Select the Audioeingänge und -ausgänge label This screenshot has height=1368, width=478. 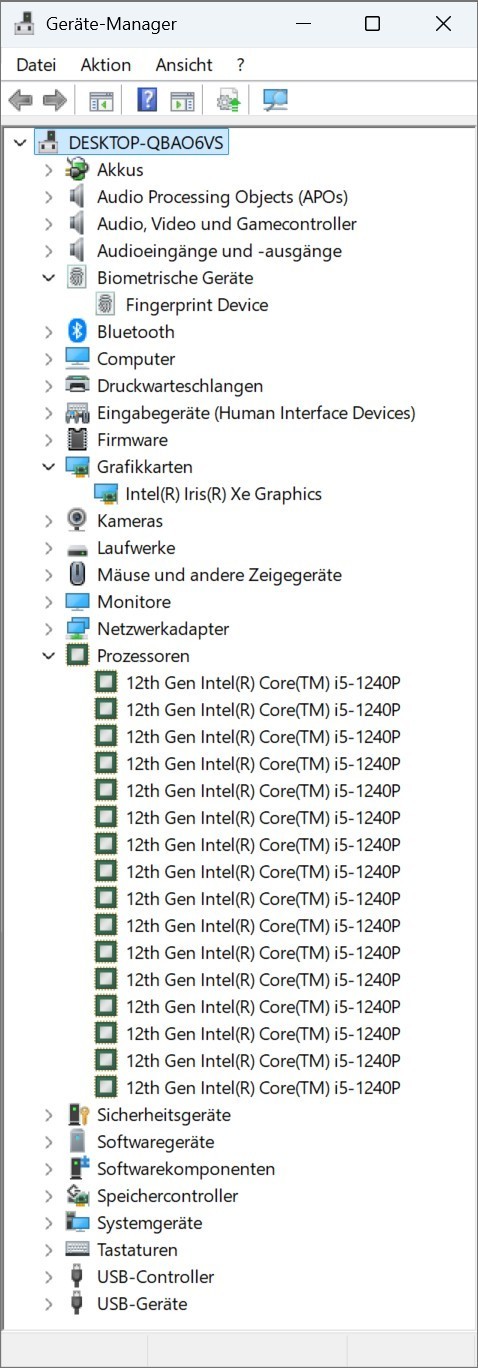219,251
